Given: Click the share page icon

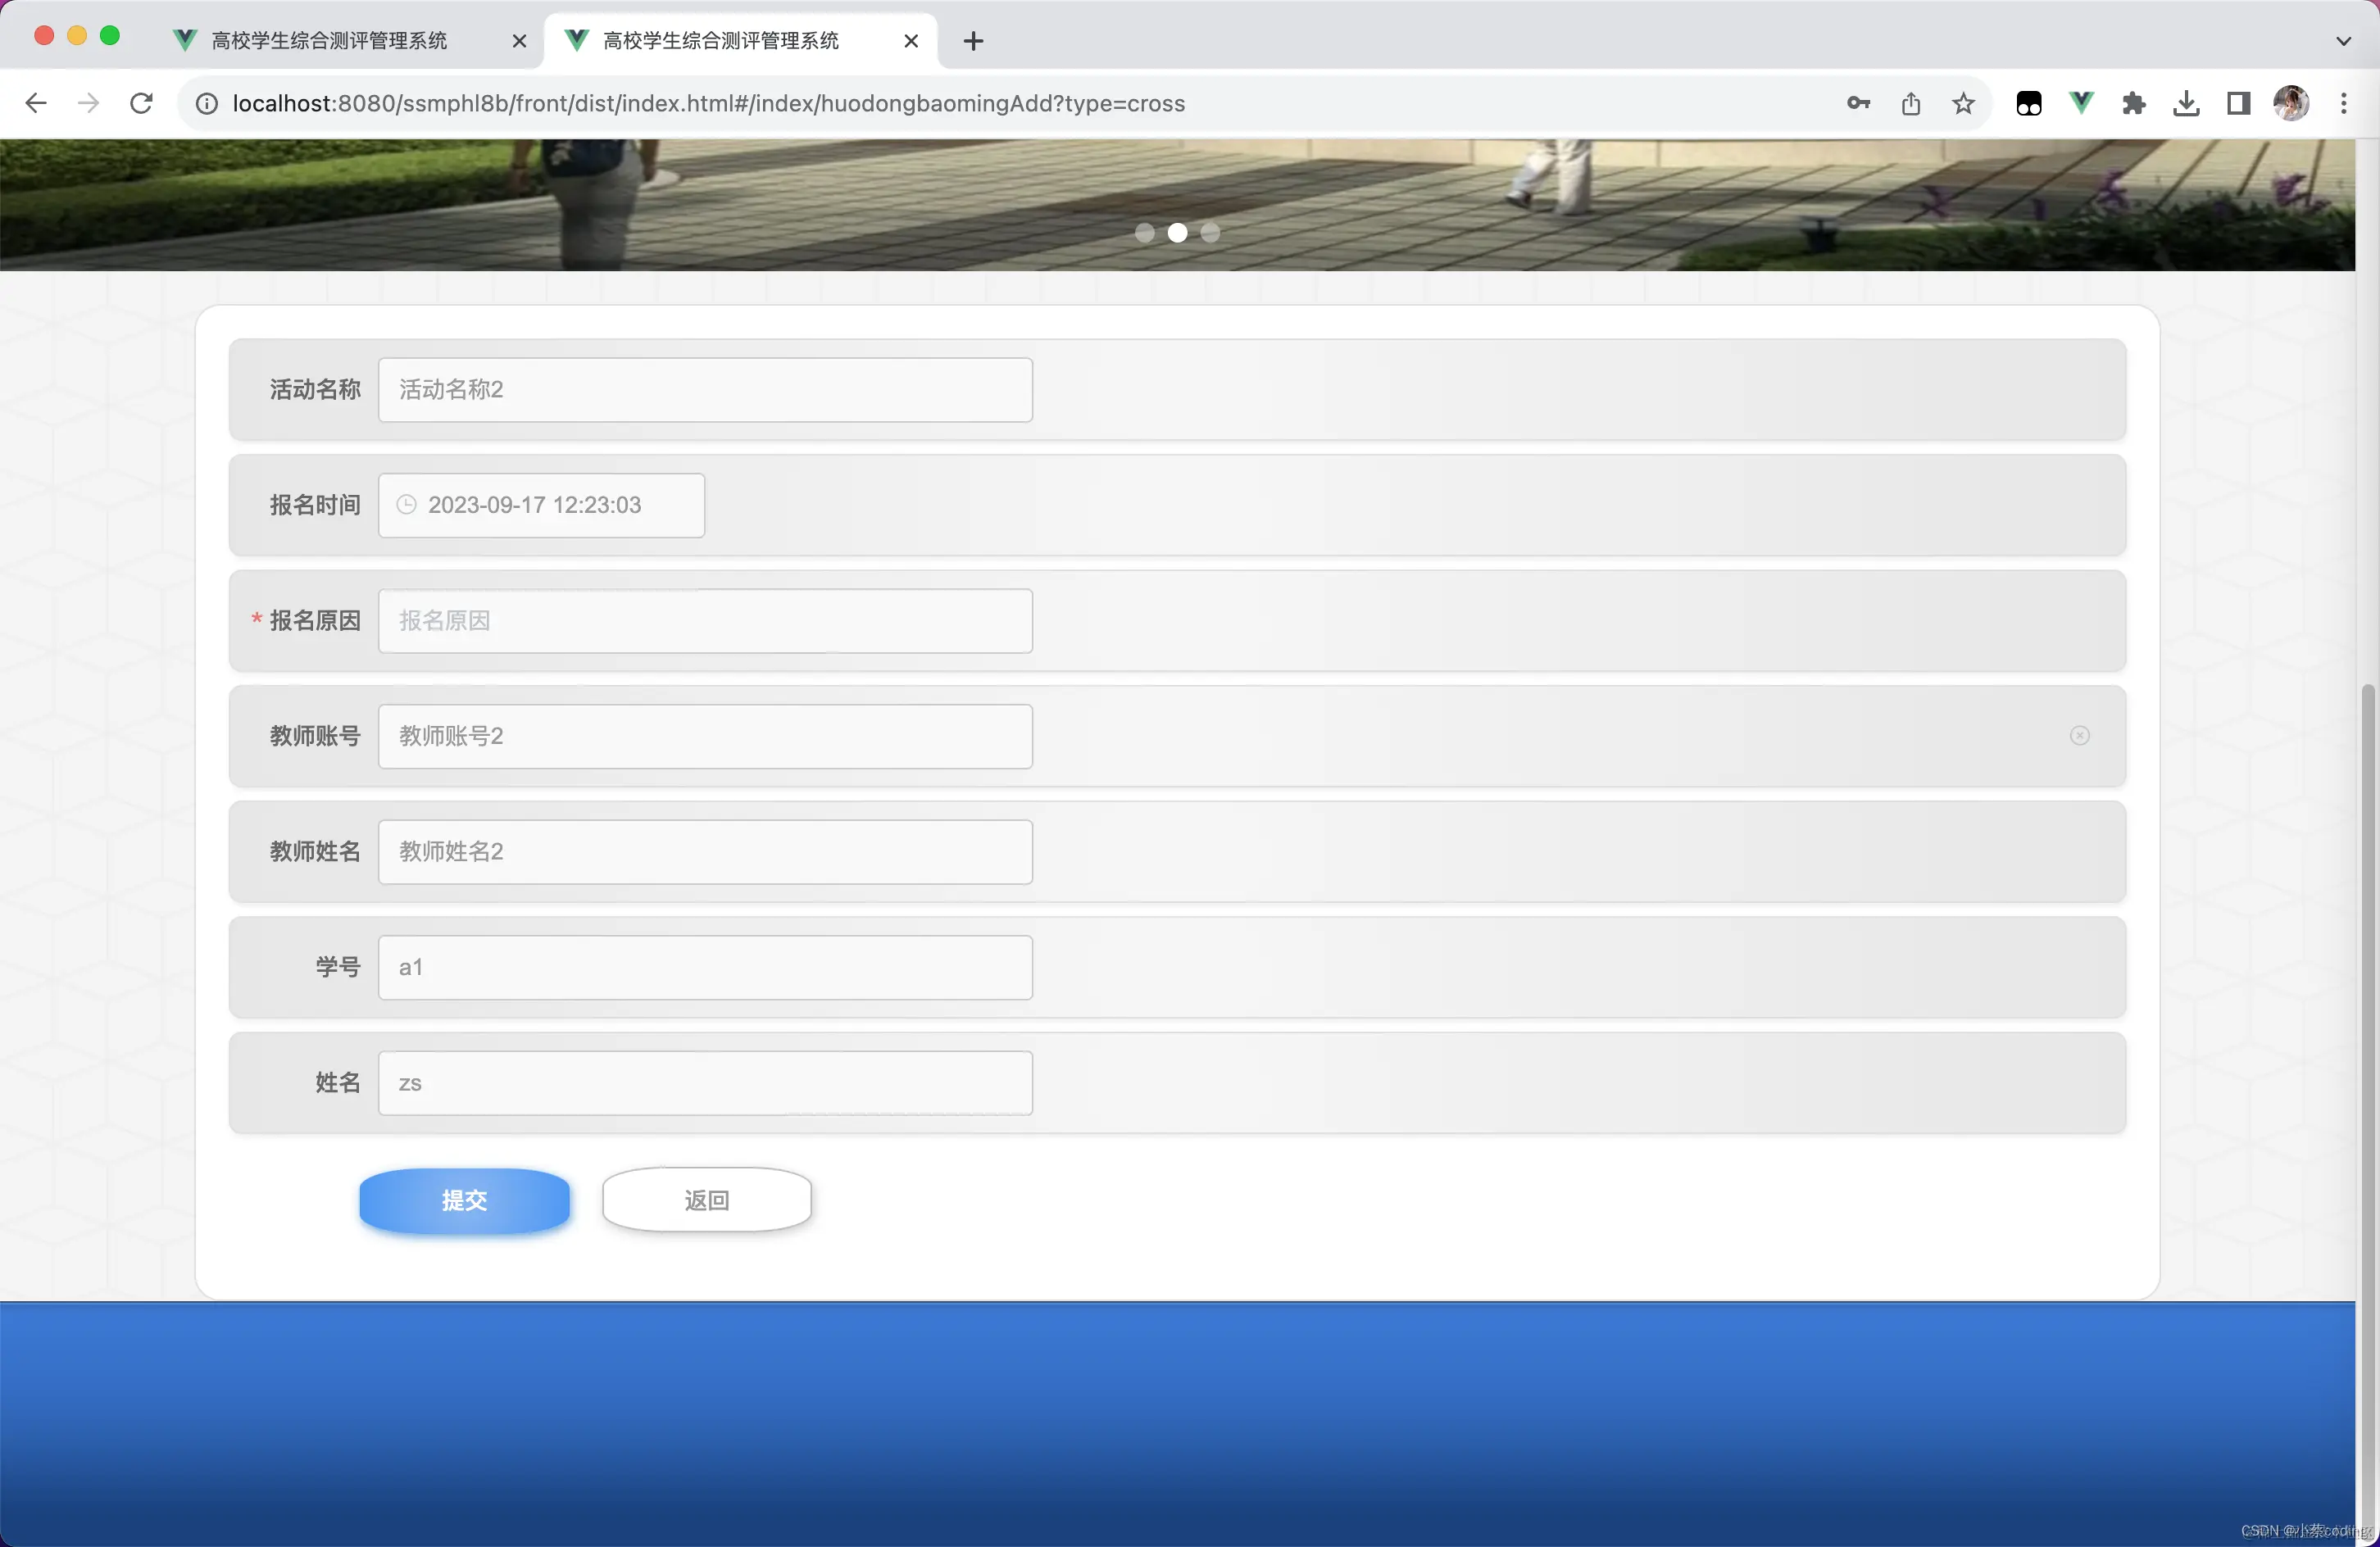Looking at the screenshot, I should (1911, 104).
